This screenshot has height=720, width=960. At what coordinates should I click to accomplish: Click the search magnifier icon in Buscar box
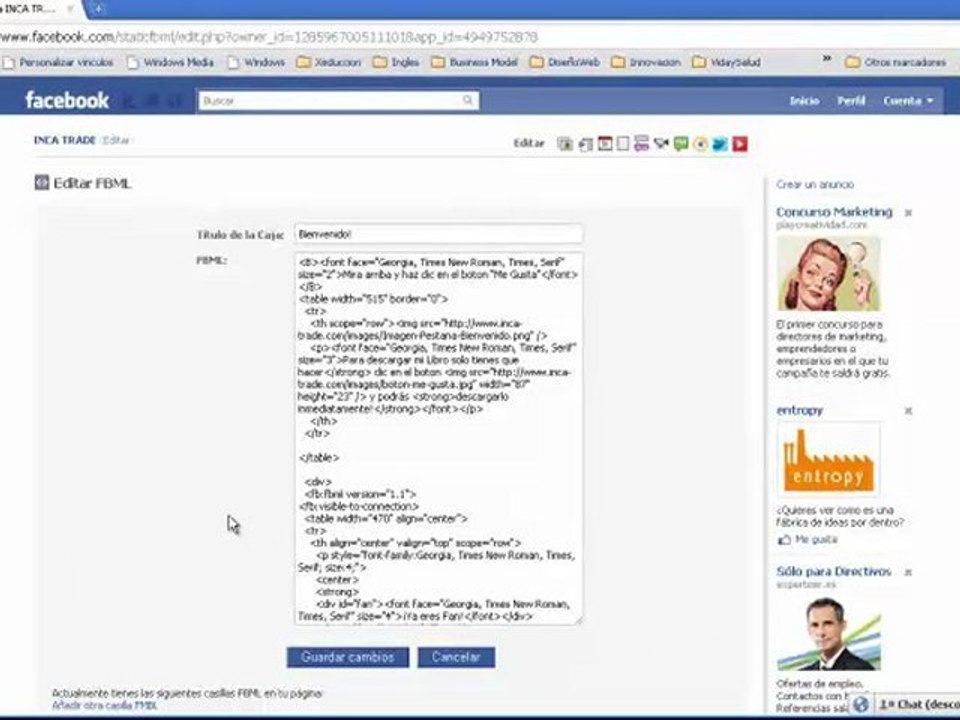click(468, 100)
